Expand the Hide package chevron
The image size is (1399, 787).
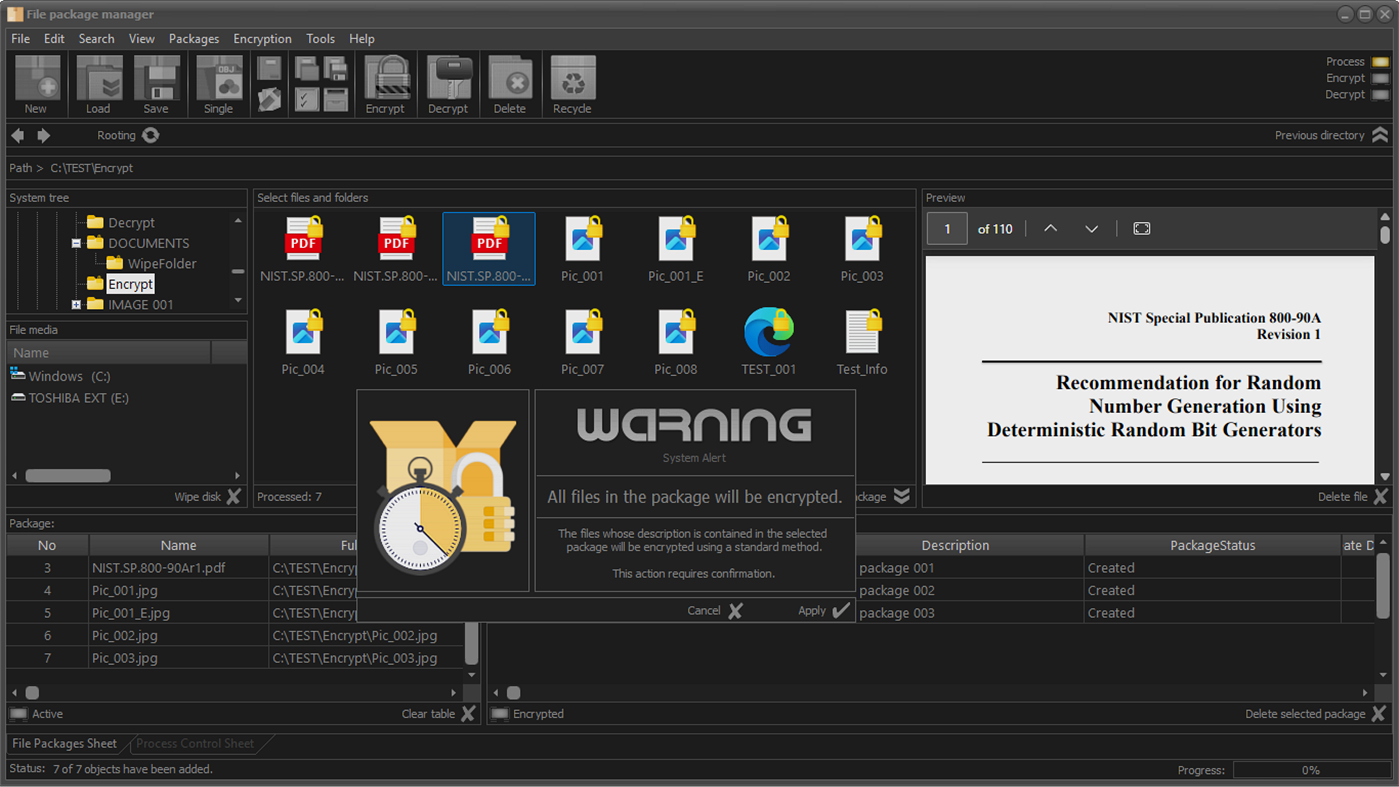click(901, 496)
